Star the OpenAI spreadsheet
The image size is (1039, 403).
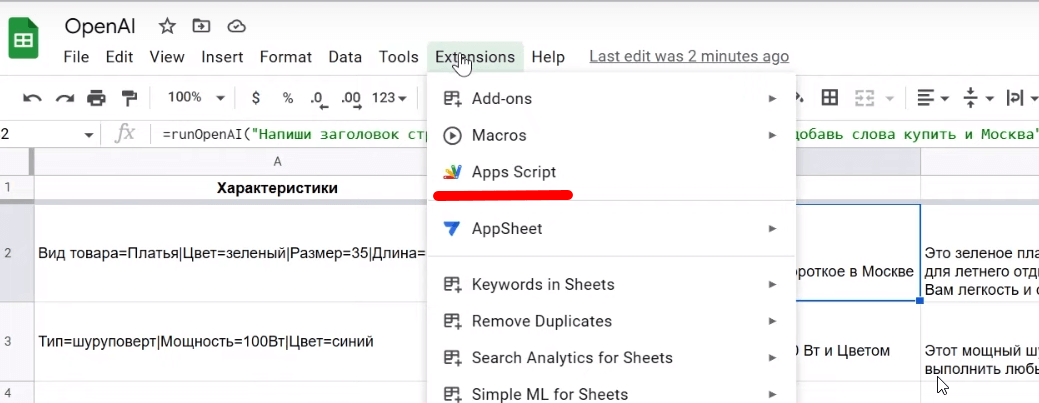click(x=167, y=27)
